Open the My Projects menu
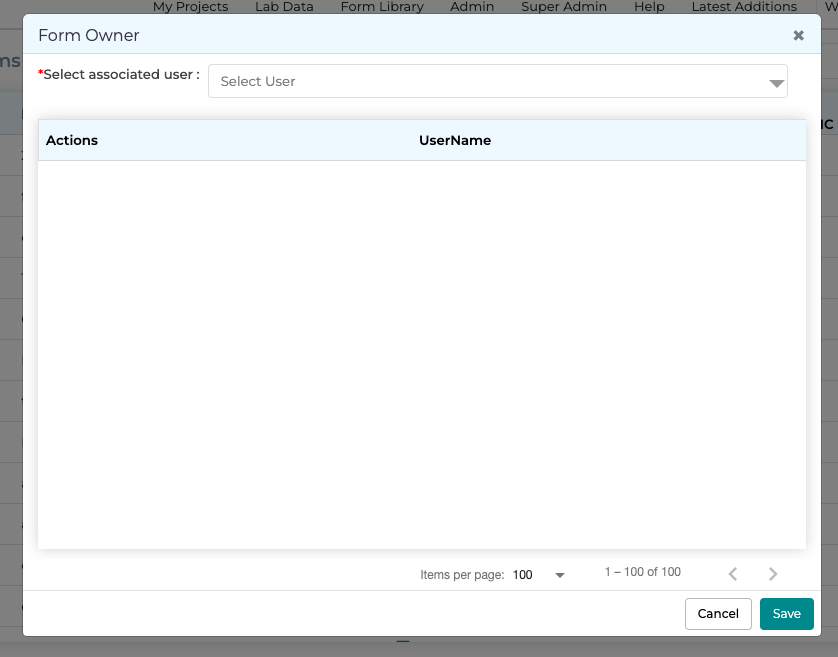This screenshot has width=838, height=657. (x=190, y=6)
